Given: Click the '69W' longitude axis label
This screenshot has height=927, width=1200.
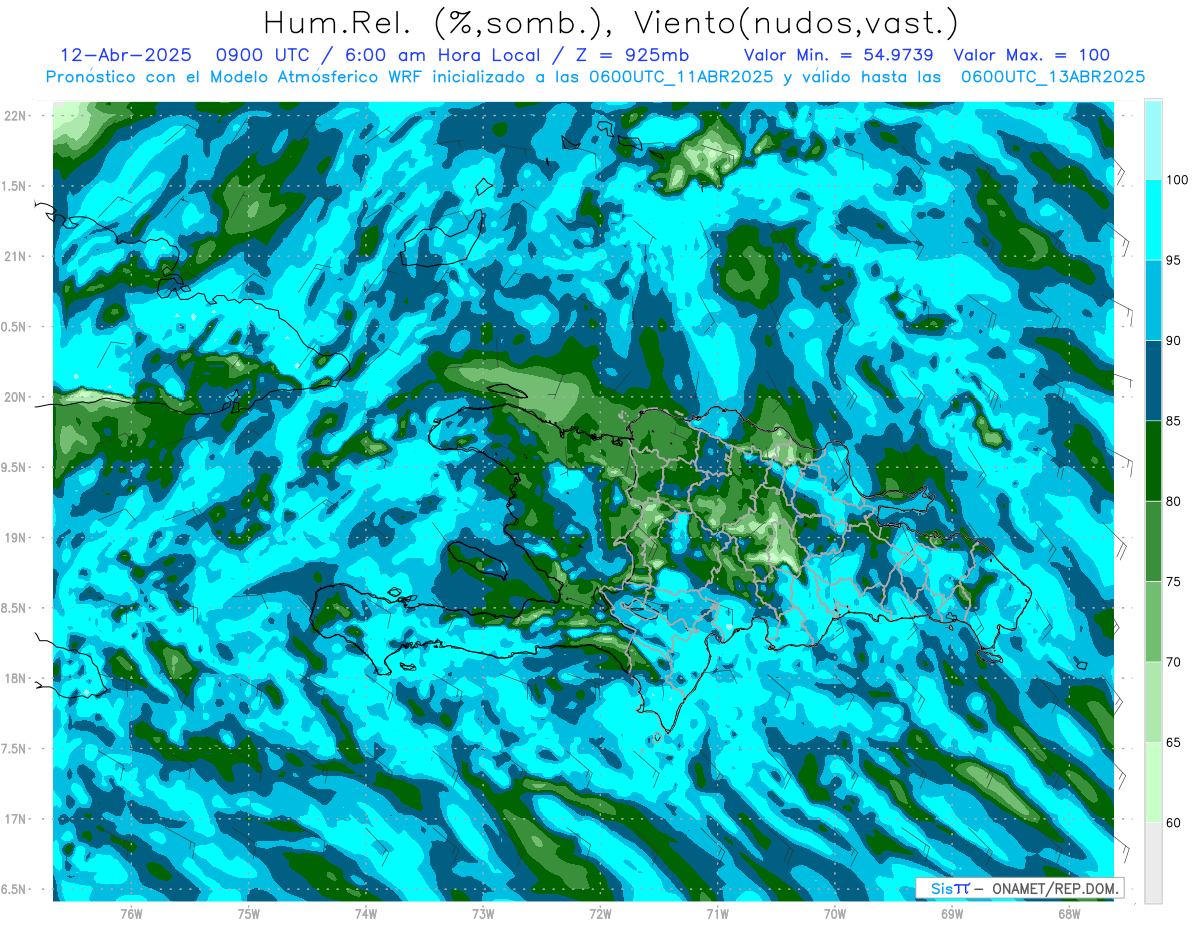Looking at the screenshot, I should coord(952,913).
